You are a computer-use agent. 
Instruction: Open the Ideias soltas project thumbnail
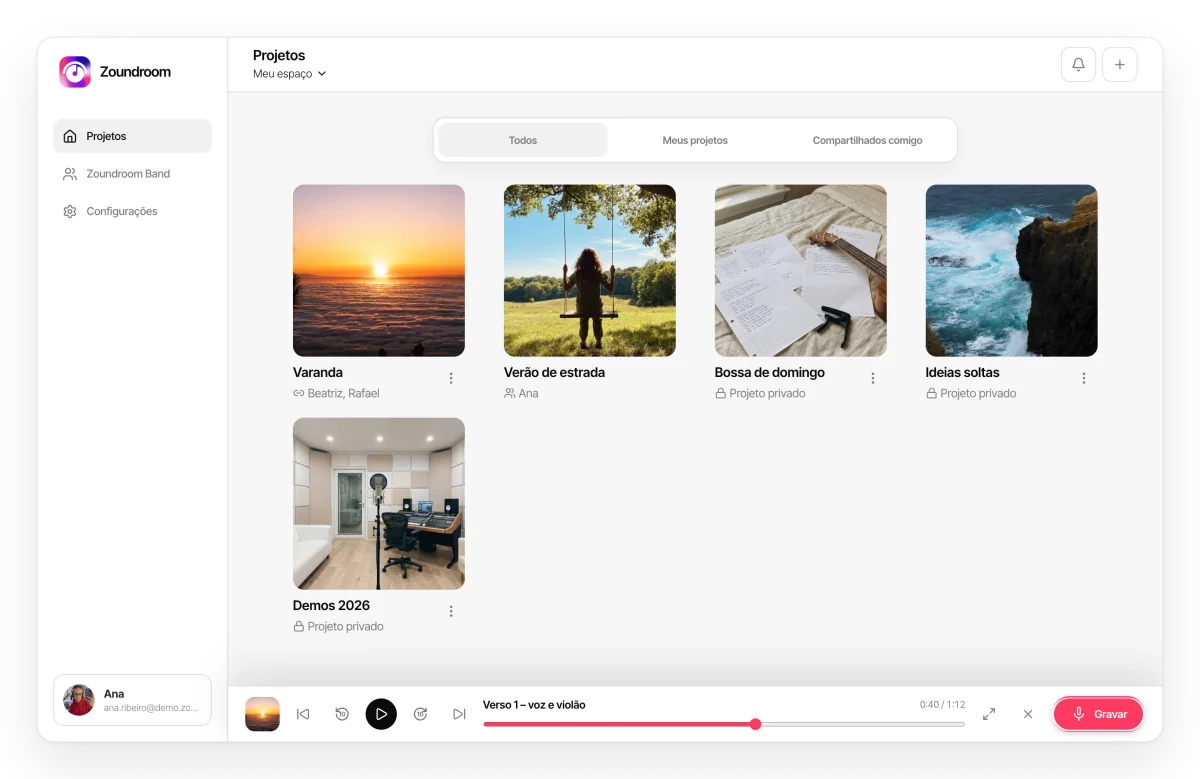pyautogui.click(x=1012, y=270)
